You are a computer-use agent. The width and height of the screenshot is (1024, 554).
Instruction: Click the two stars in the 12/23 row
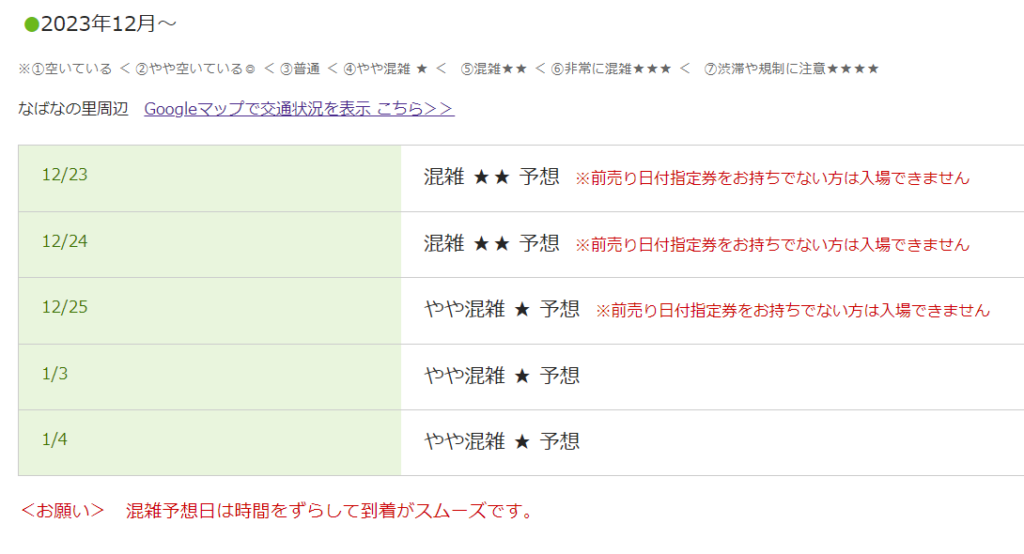[x=491, y=177]
